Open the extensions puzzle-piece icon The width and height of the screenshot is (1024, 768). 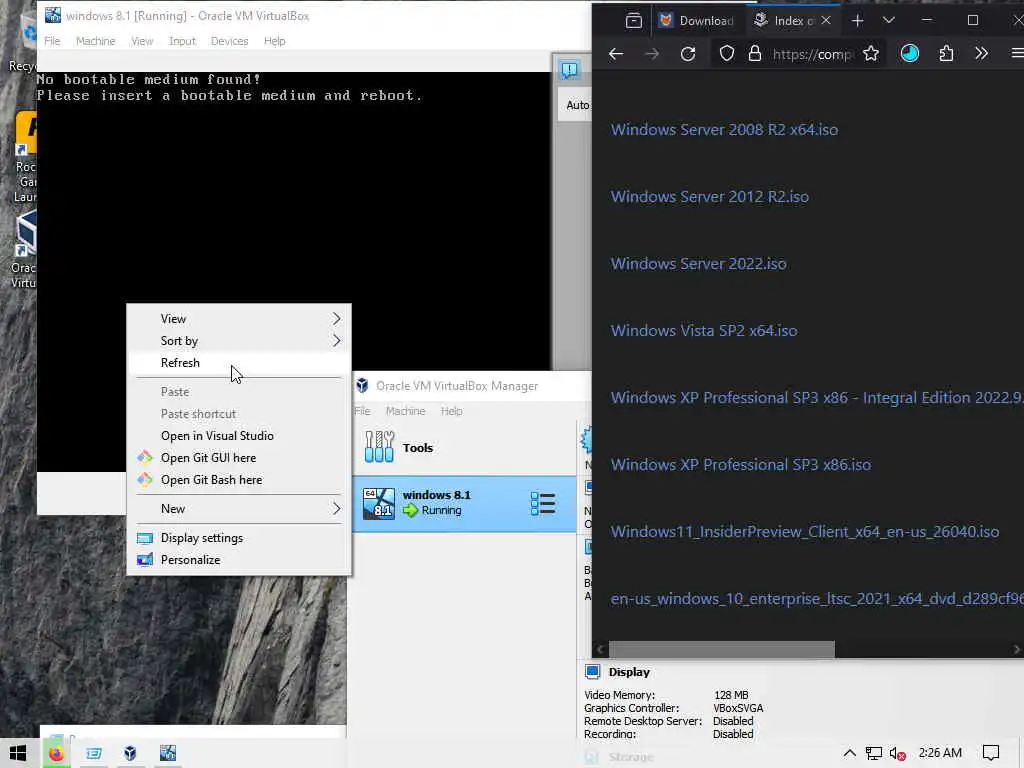pos(946,54)
